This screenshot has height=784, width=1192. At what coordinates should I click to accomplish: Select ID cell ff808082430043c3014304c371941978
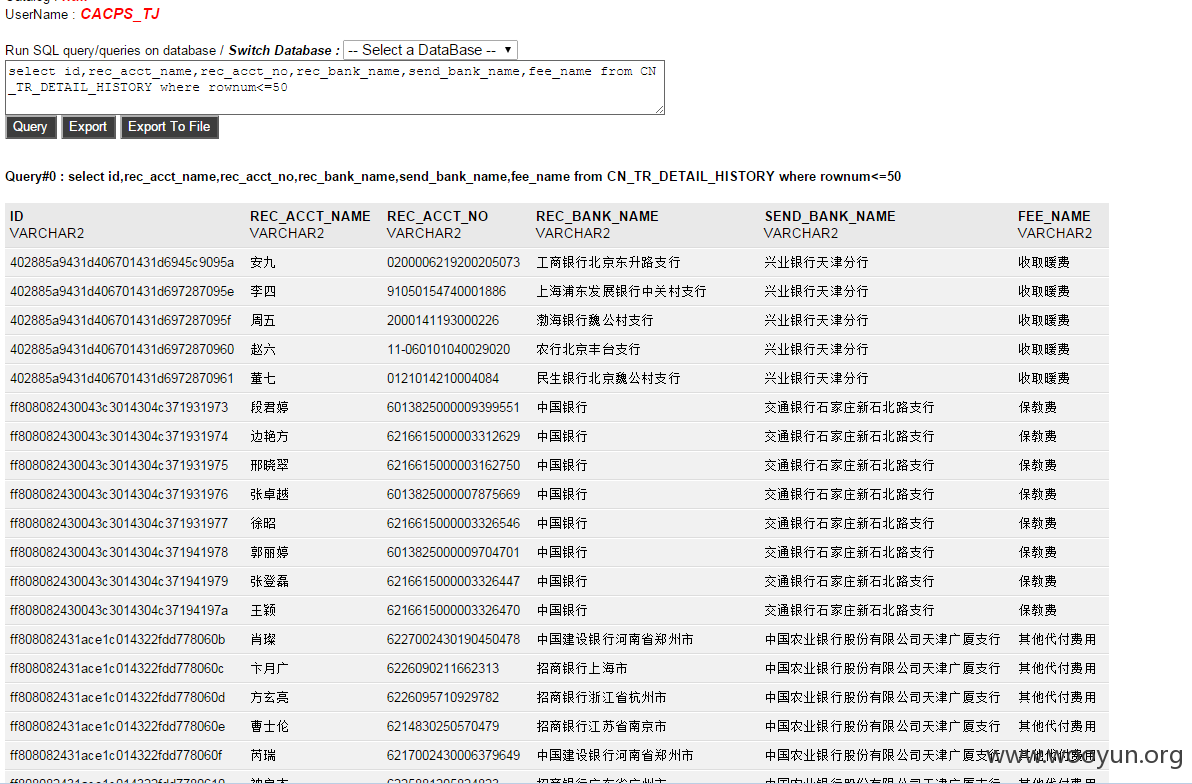pyautogui.click(x=119, y=551)
